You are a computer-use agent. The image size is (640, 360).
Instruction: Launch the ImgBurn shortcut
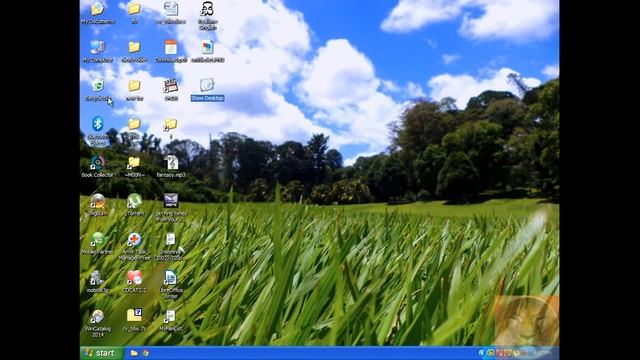click(x=98, y=201)
